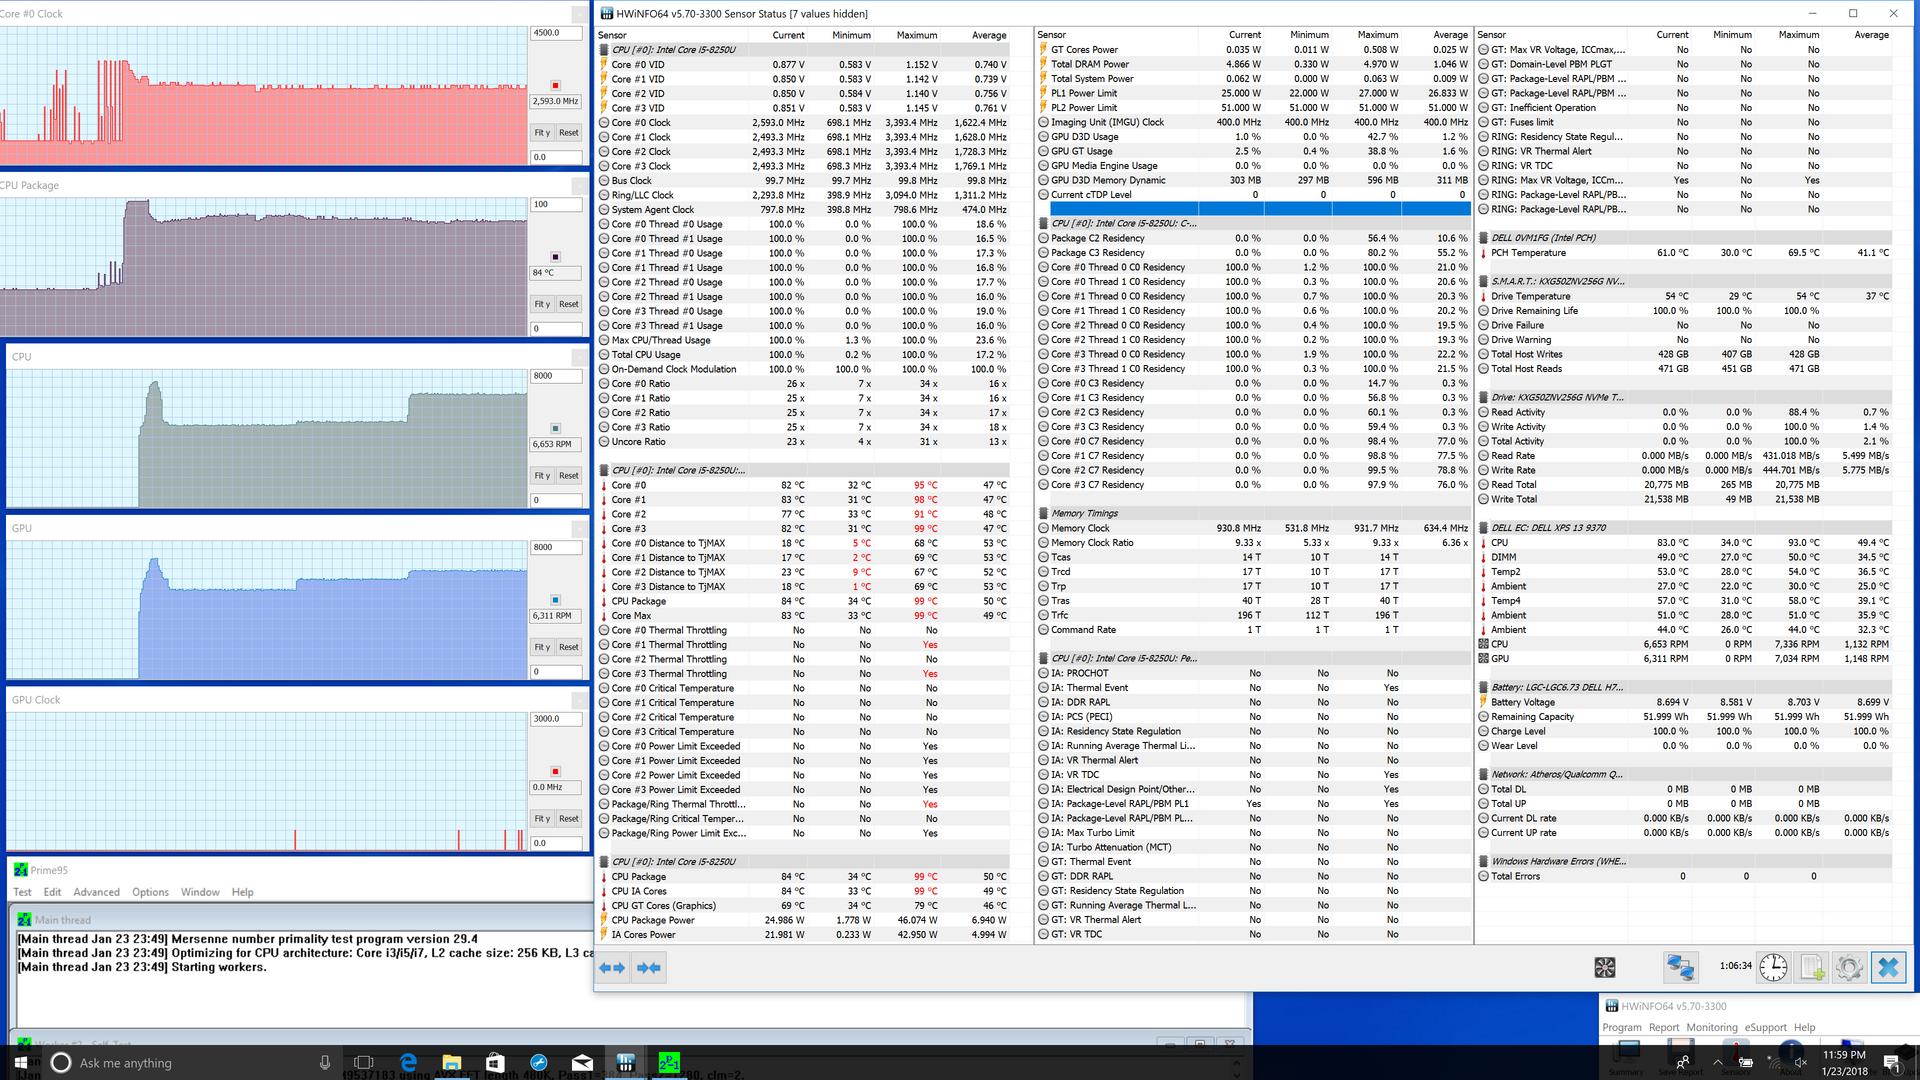This screenshot has width=1920, height=1080.
Task: Open the Test menu in Prime95
Action: 22,892
